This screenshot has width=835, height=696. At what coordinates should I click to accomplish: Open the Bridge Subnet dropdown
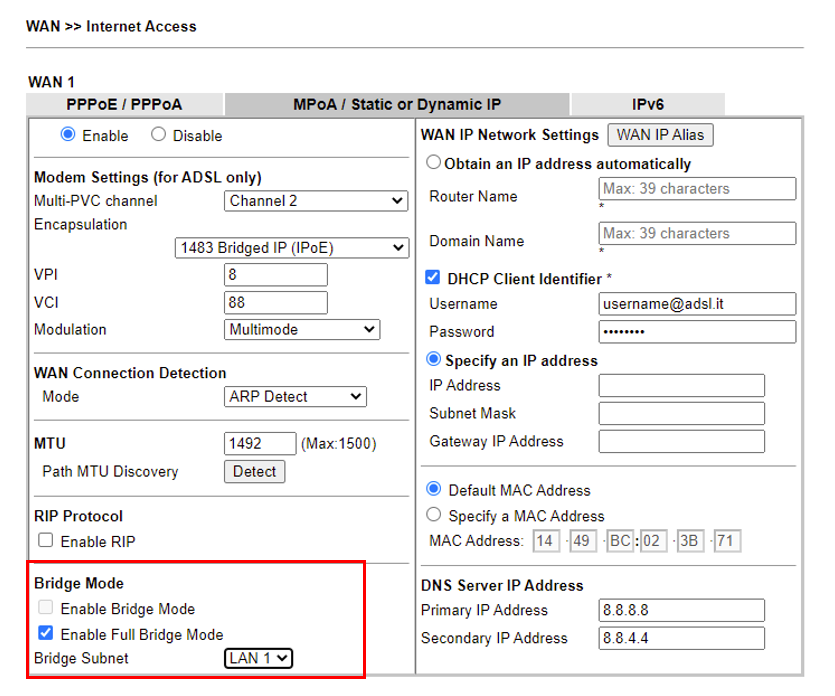click(258, 658)
